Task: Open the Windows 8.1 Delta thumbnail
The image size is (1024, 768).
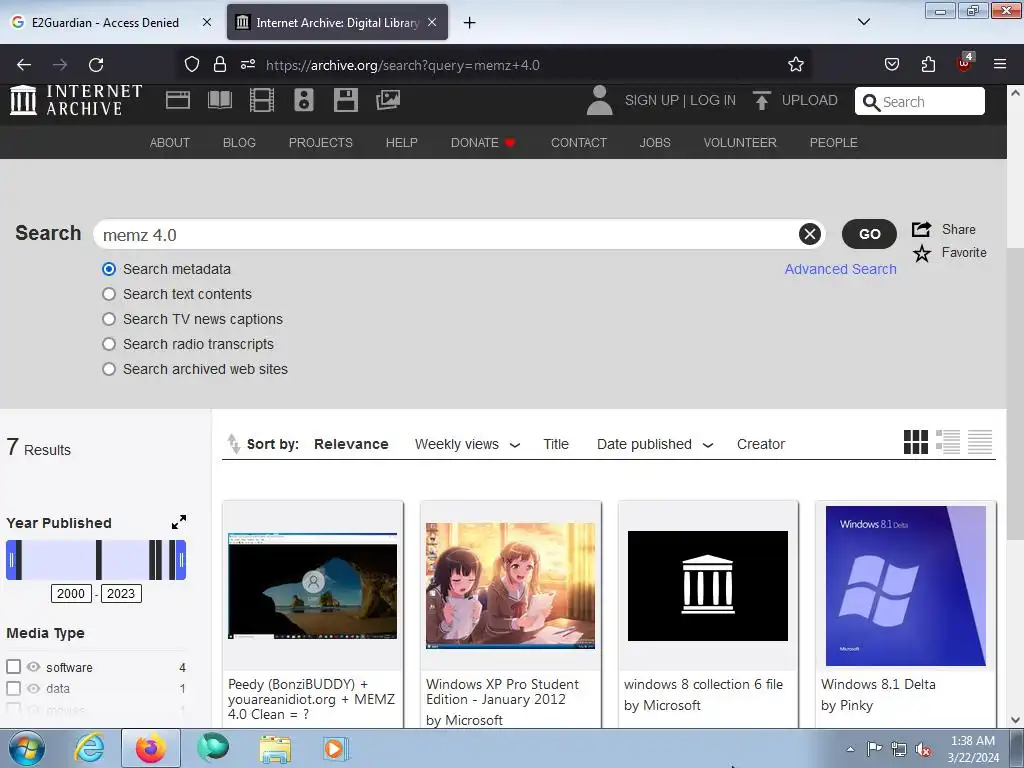Action: coord(905,586)
